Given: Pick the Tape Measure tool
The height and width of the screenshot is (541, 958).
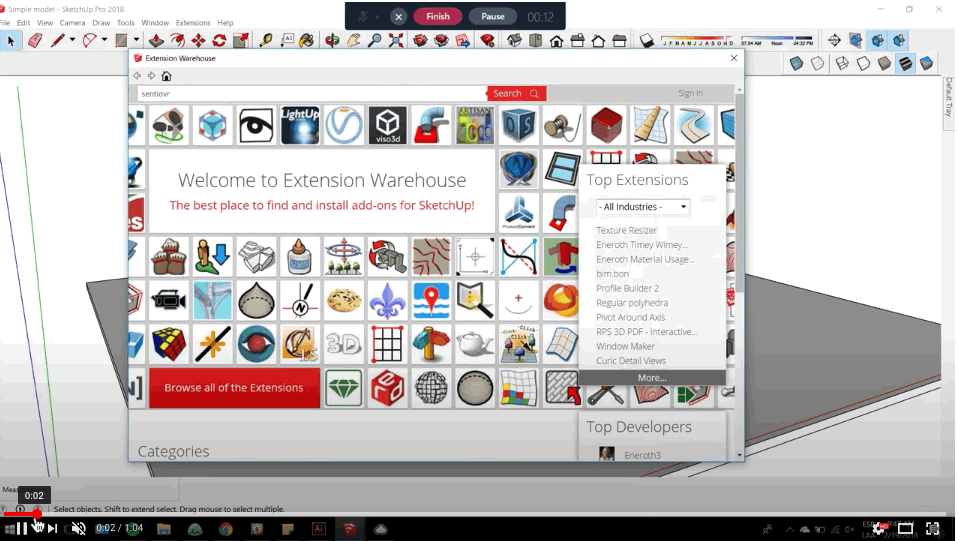Looking at the screenshot, I should (266, 41).
